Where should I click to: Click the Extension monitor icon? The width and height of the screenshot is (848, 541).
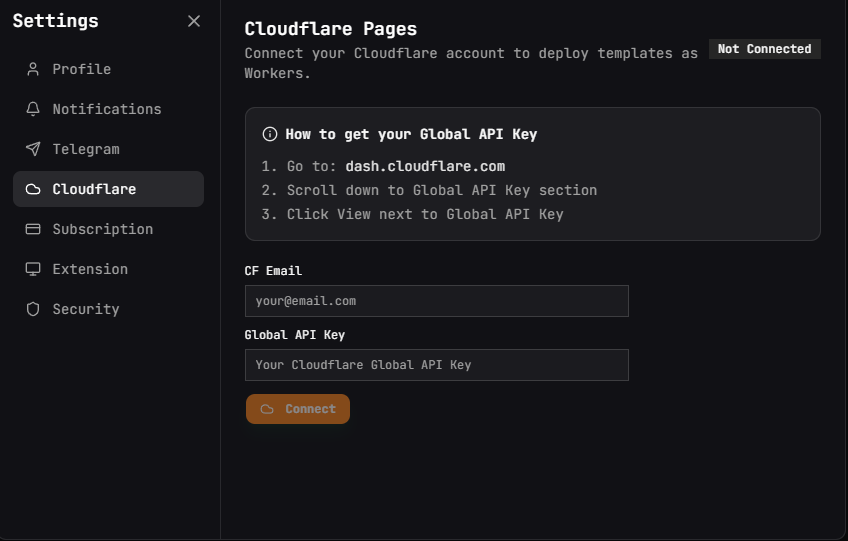(x=33, y=269)
